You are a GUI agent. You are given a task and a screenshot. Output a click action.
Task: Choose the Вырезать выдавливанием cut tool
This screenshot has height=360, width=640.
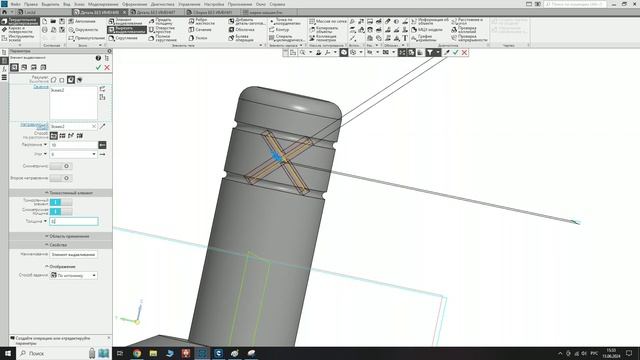(x=127, y=30)
